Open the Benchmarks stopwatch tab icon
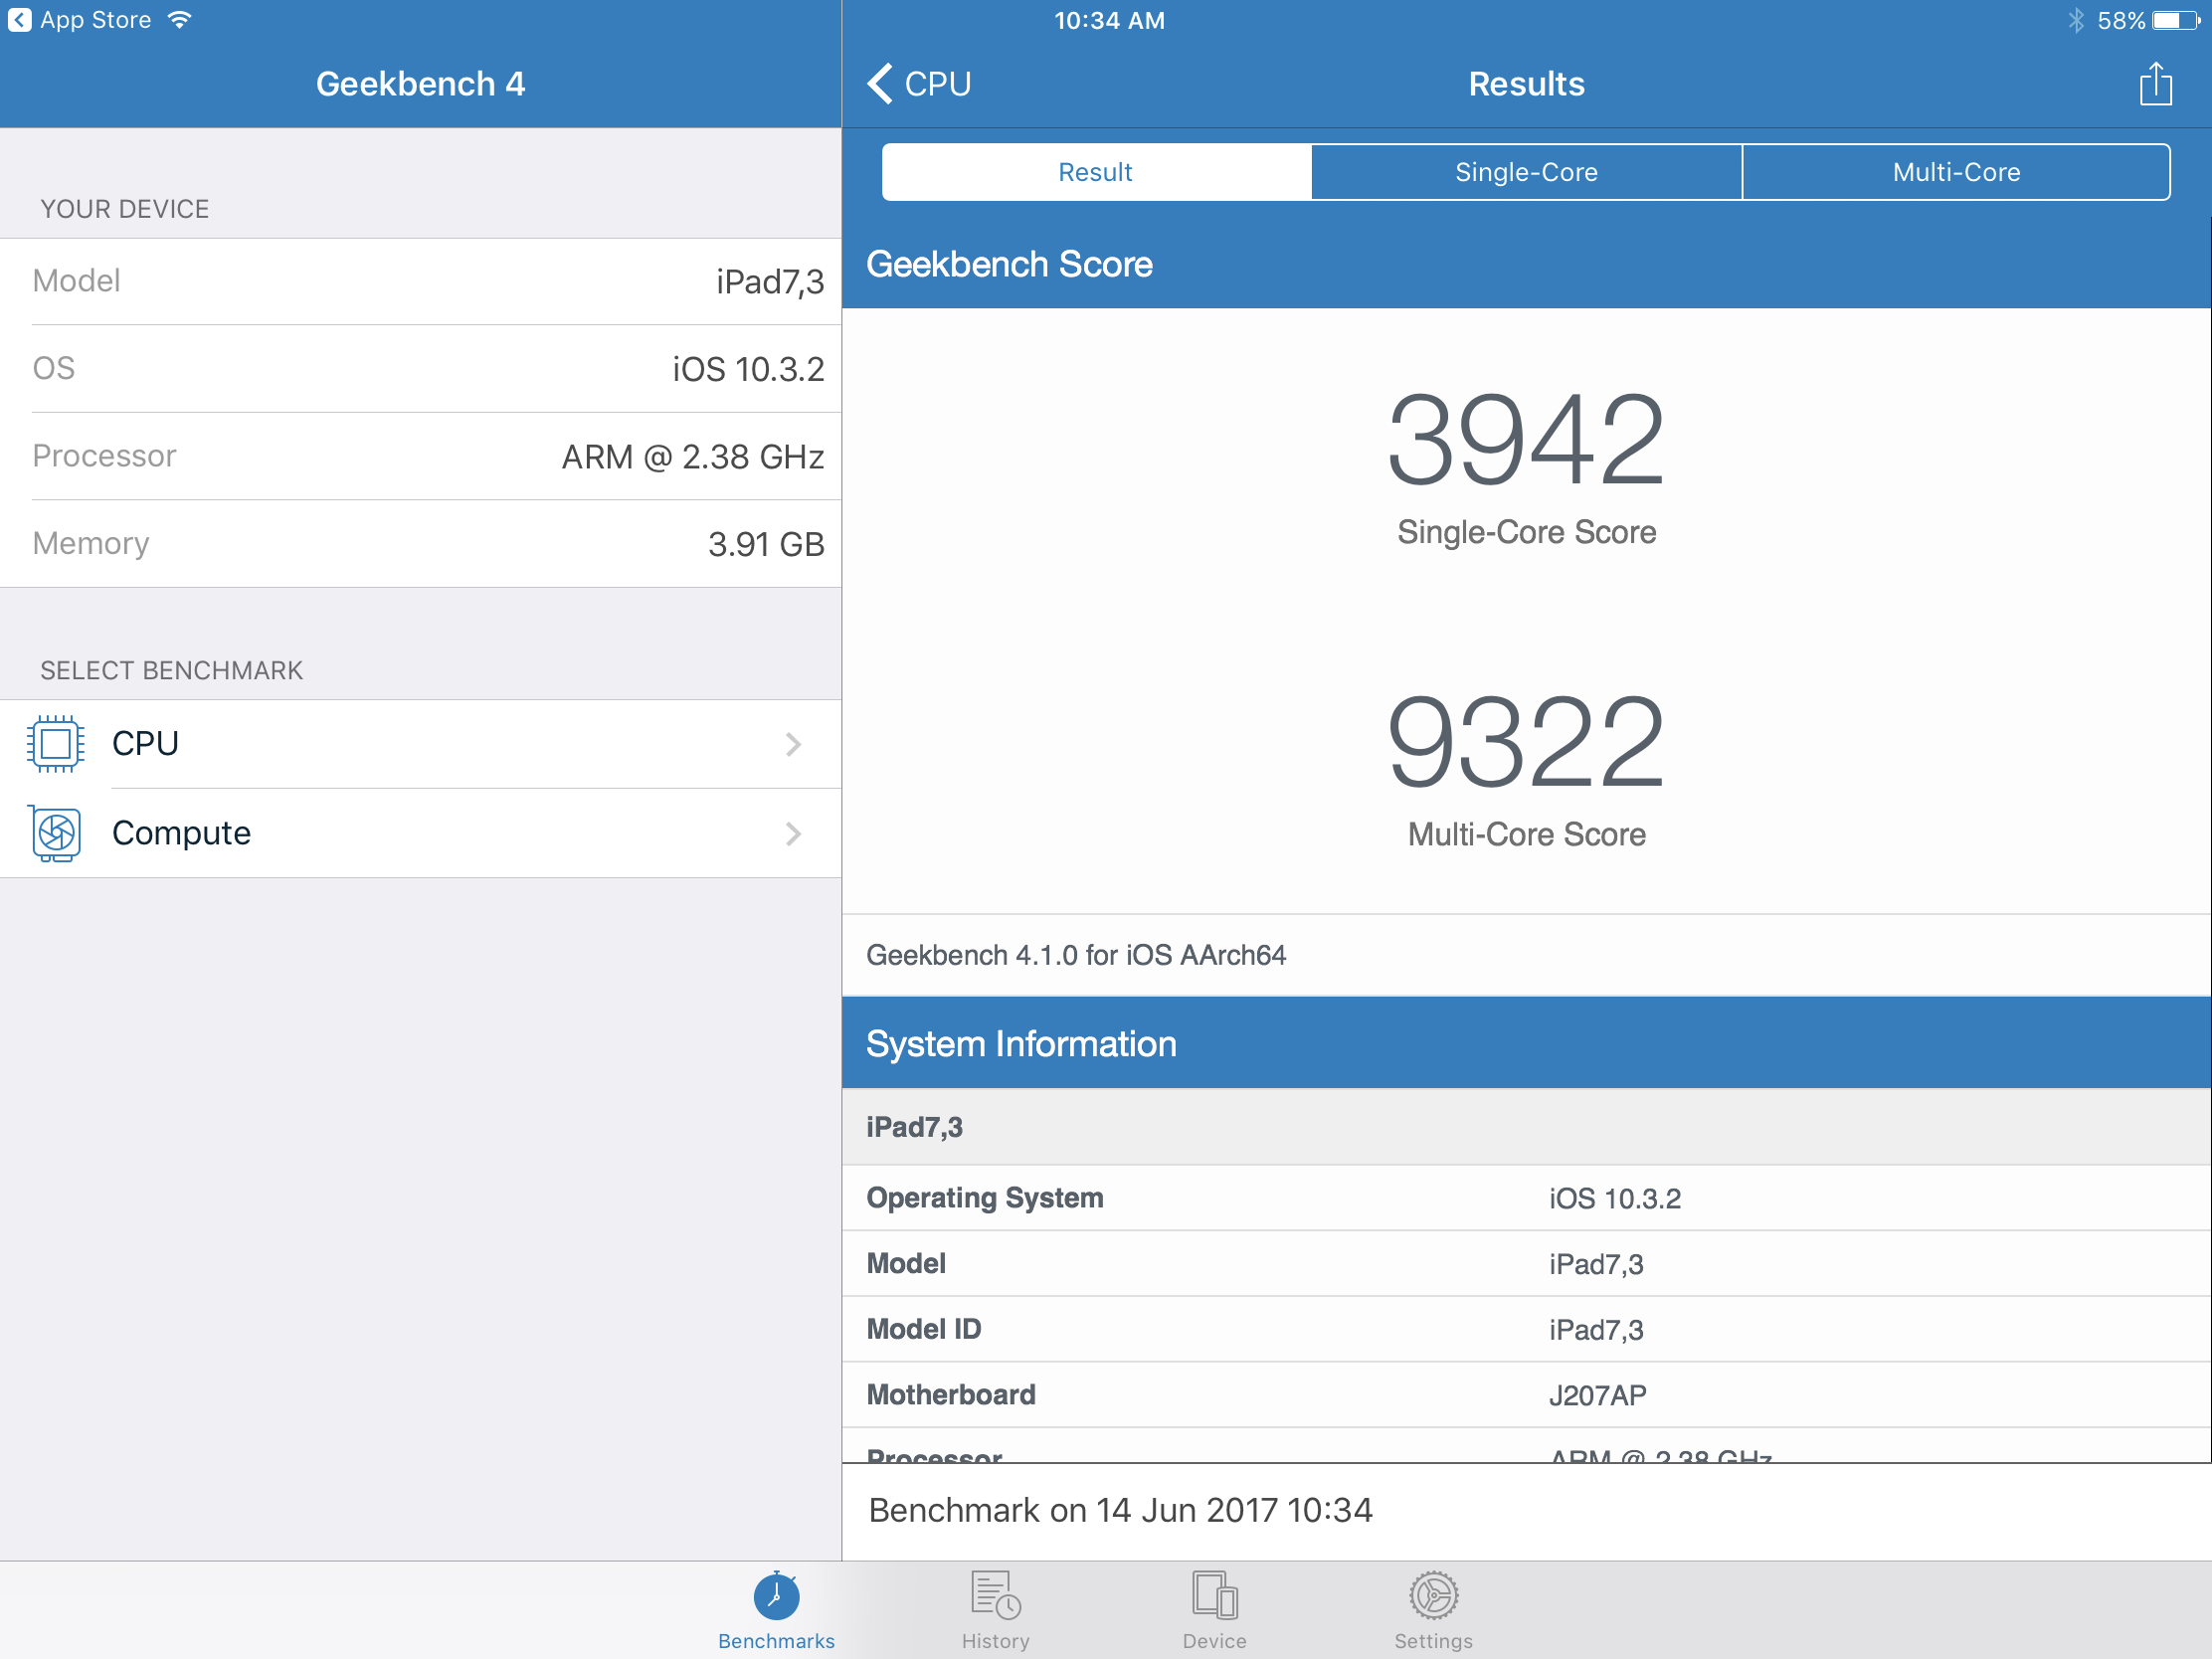This screenshot has height=1659, width=2212. click(x=776, y=1595)
